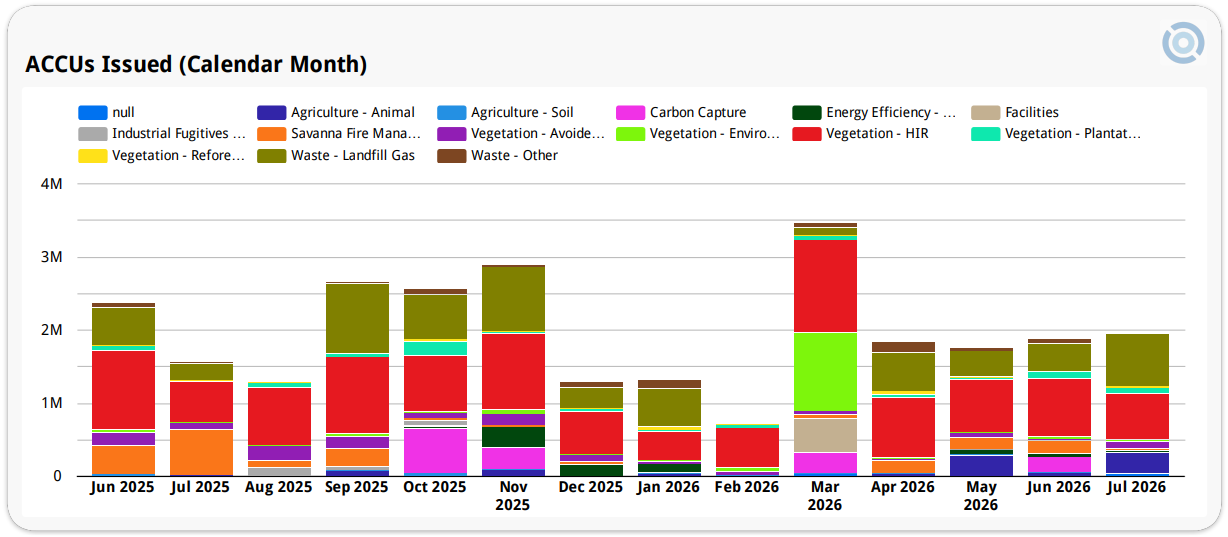The image size is (1228, 537).
Task: Click the Mar 2026 axis label
Action: tap(825, 496)
